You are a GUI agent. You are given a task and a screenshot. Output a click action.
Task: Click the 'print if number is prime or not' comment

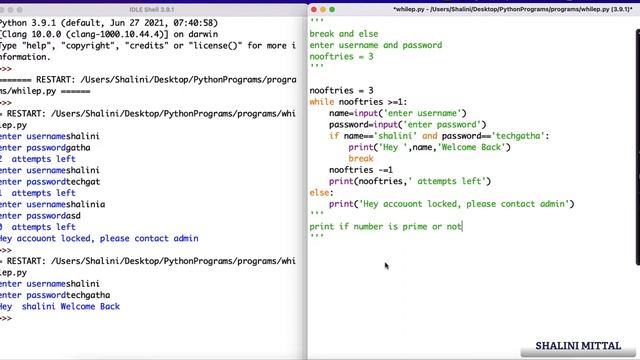[386, 227]
